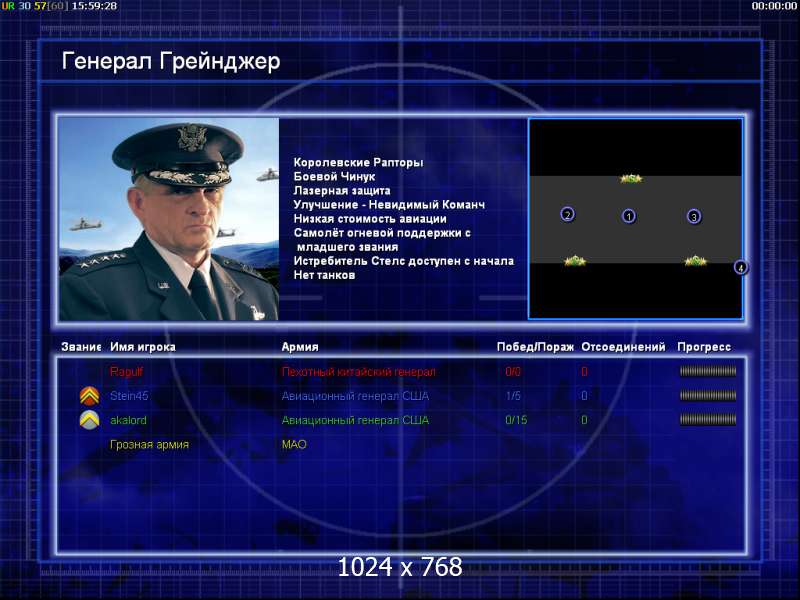The height and width of the screenshot is (600, 800).
Task: Click akalord's 'Авиационный генерал США' army
Action: pyautogui.click(x=355, y=420)
